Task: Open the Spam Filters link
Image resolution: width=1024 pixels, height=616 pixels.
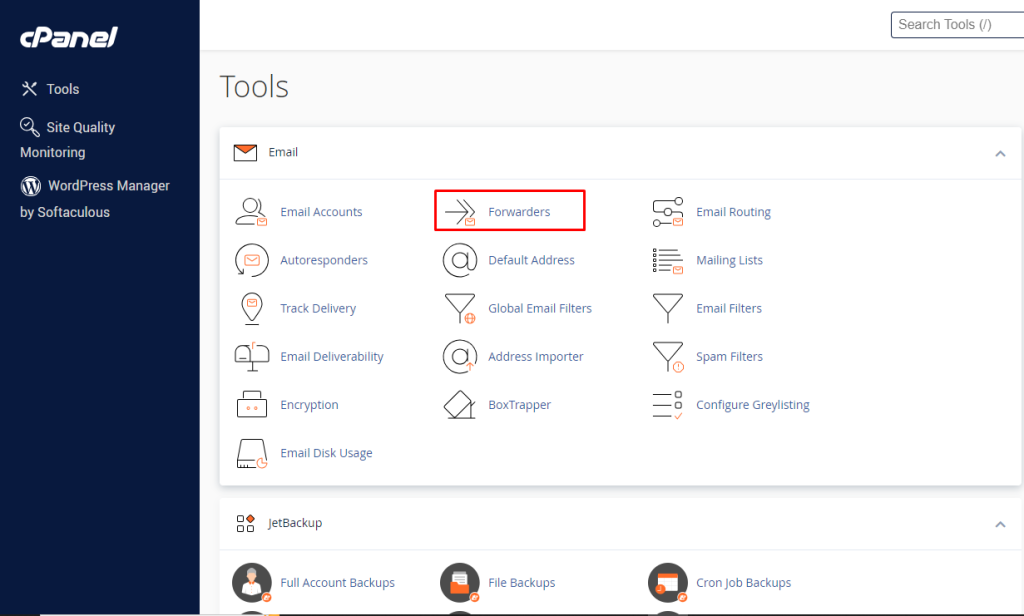Action: point(731,356)
